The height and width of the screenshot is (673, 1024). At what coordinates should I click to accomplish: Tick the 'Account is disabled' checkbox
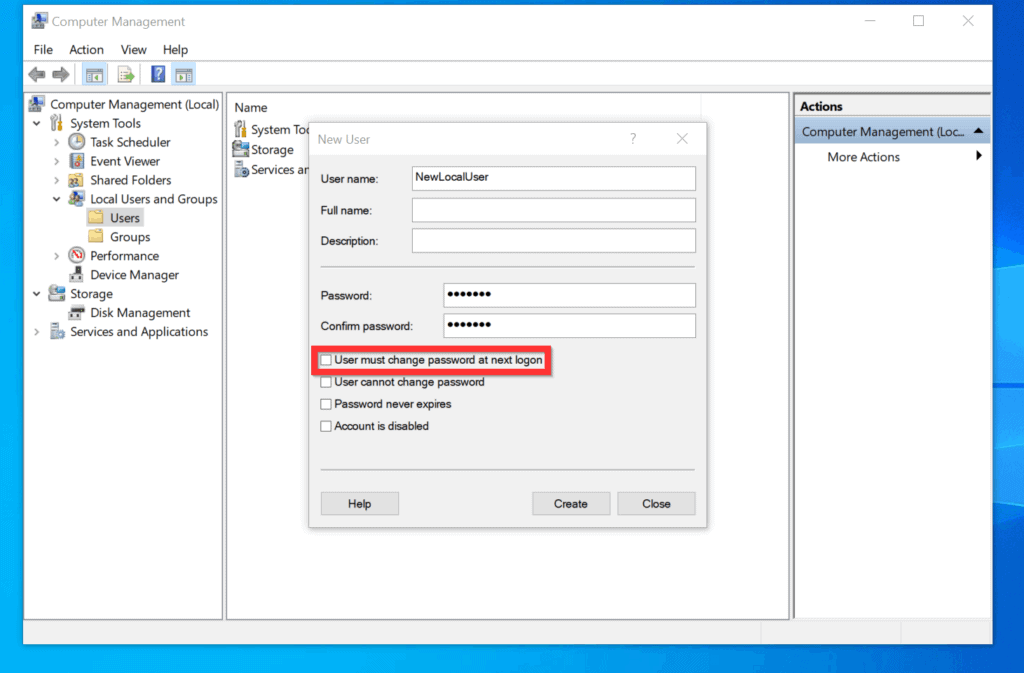click(326, 426)
